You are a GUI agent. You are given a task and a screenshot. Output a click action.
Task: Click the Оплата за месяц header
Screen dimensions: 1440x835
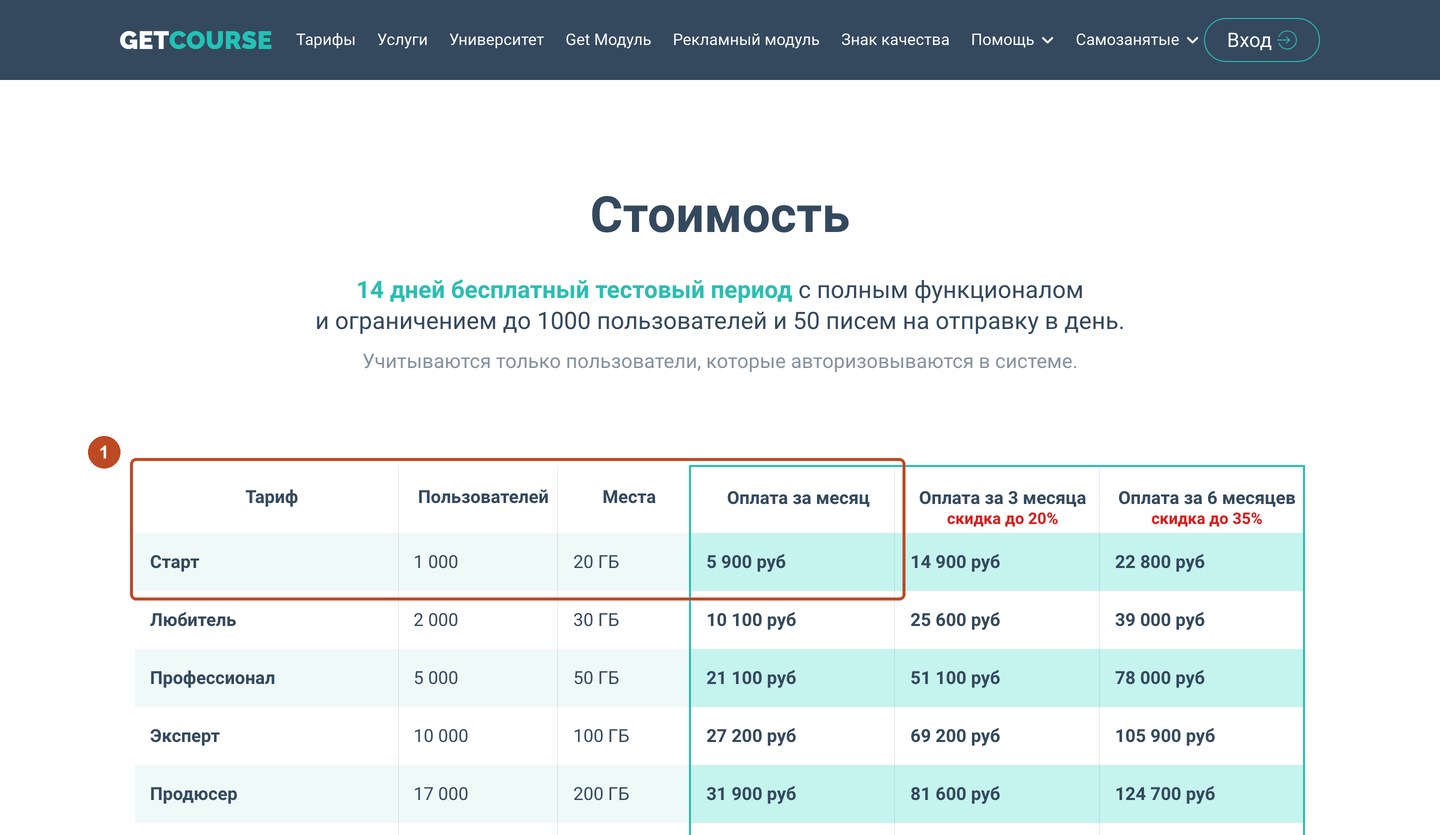pos(798,498)
